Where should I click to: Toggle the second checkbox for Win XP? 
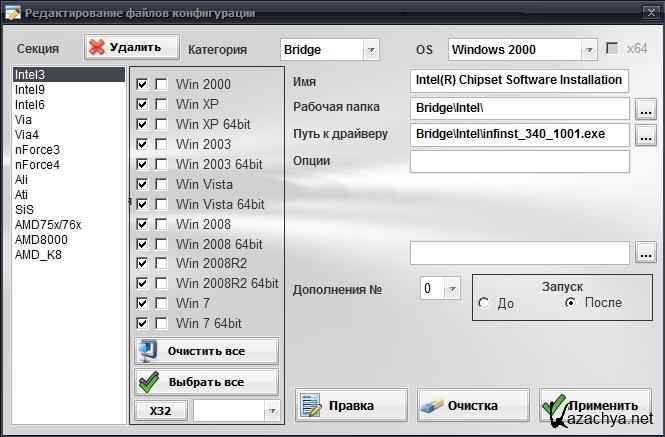pyautogui.click(x=161, y=104)
